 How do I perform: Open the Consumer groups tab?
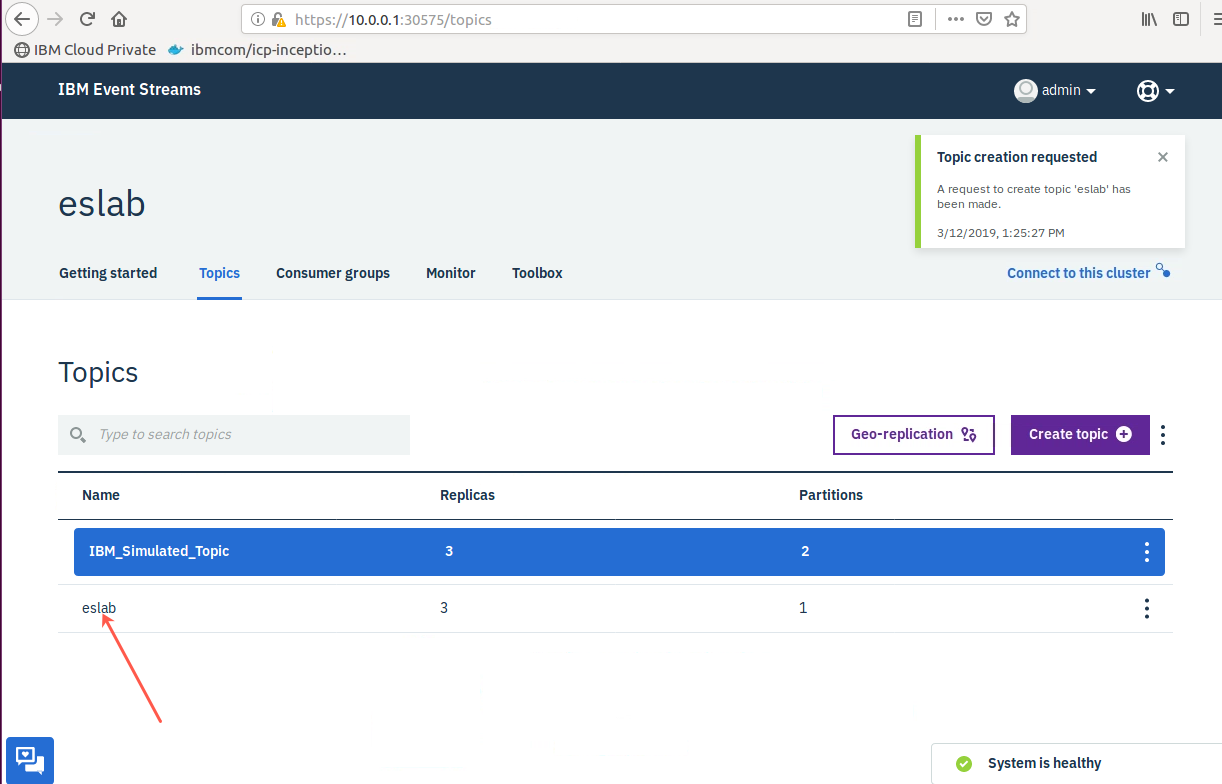tap(333, 273)
